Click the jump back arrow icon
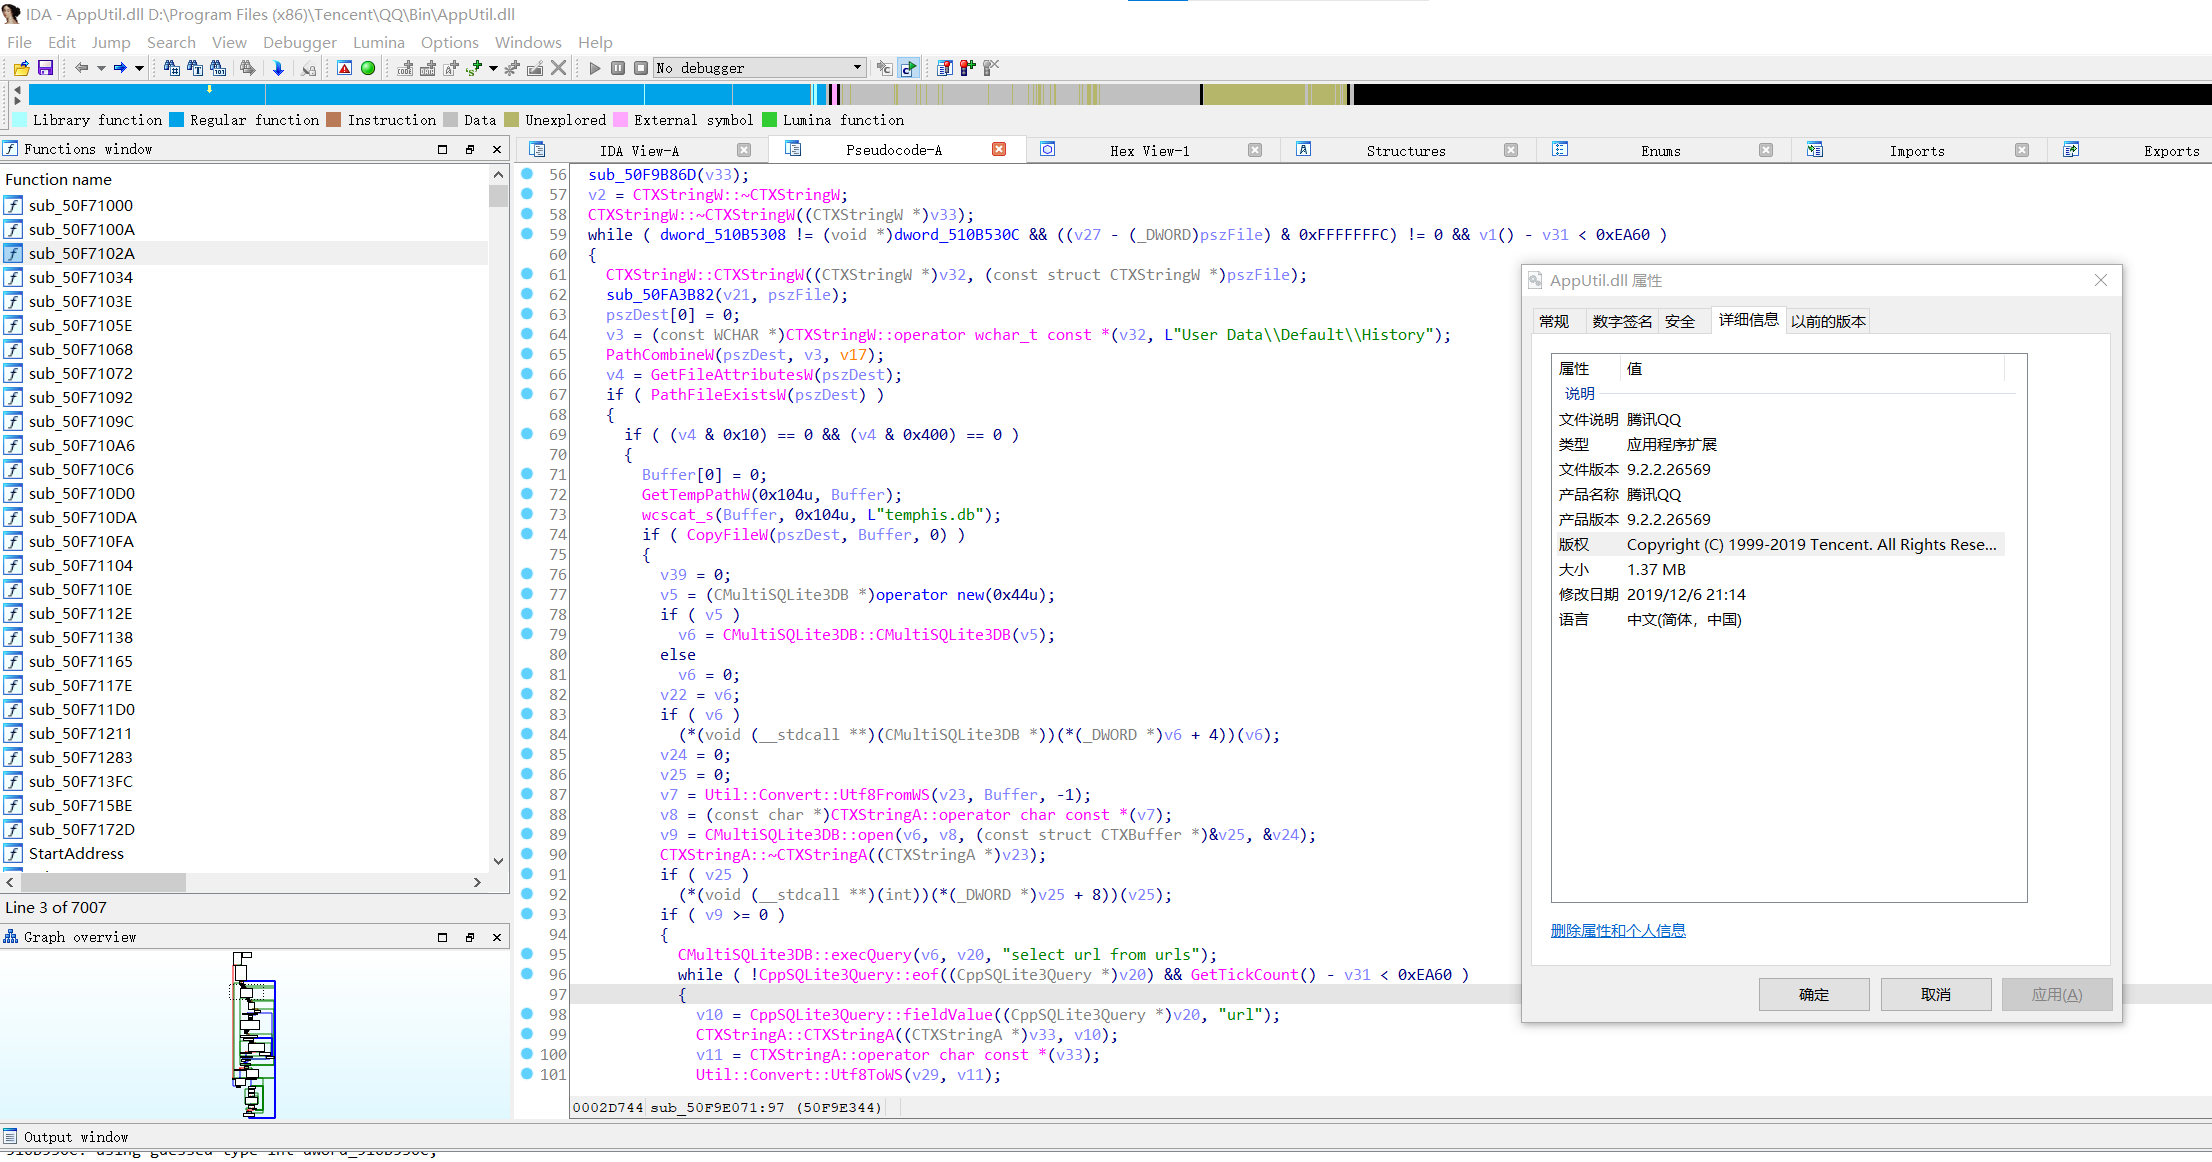Viewport: 2212px width, 1162px height. tap(81, 68)
